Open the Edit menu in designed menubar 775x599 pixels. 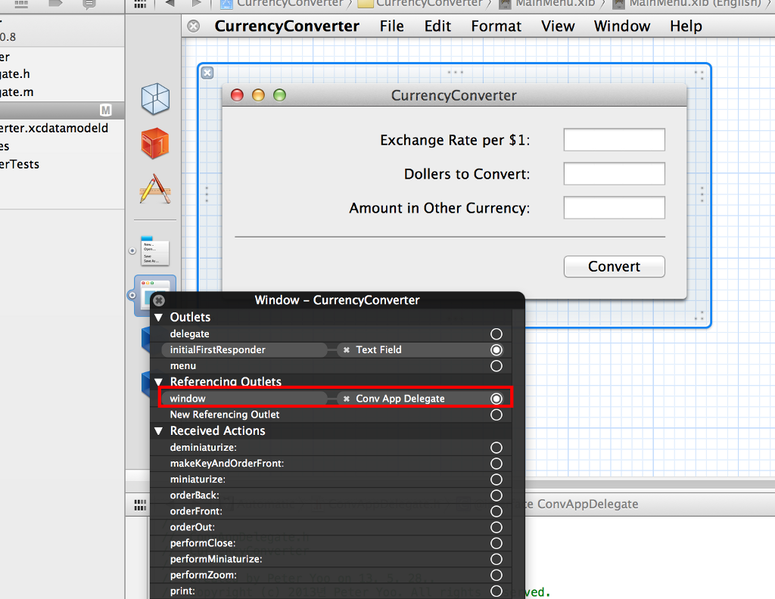click(437, 26)
